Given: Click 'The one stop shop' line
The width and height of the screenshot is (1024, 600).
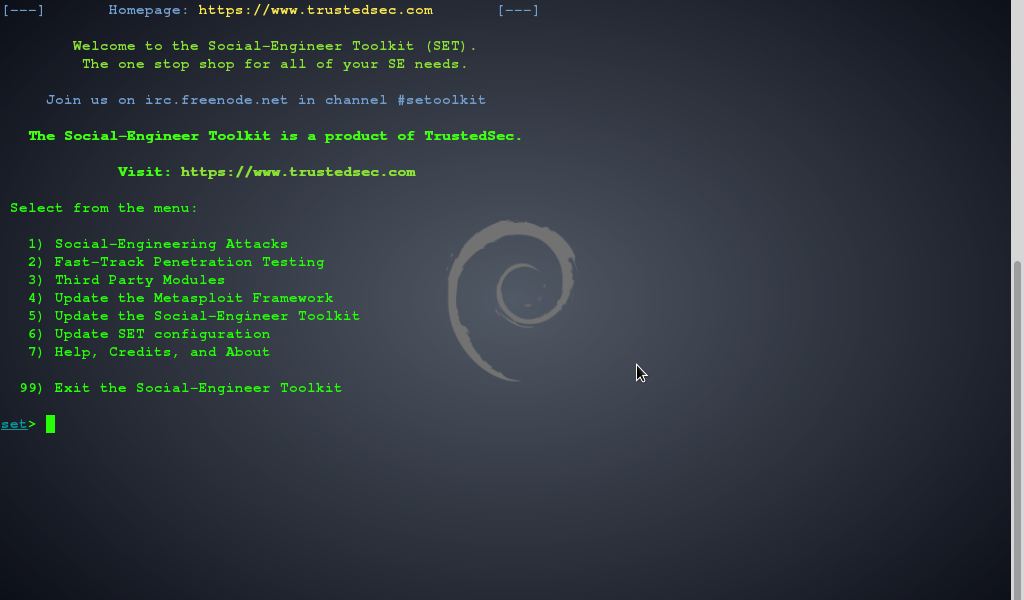Looking at the screenshot, I should (275, 65).
